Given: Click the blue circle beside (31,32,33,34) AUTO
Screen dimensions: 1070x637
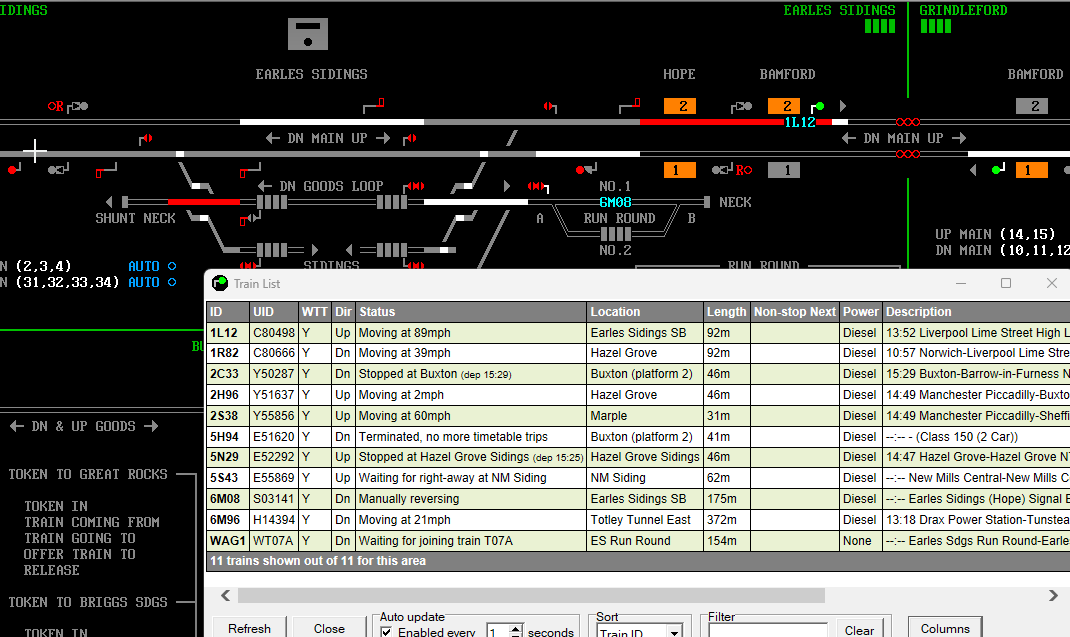Looking at the screenshot, I should pyautogui.click(x=172, y=282).
